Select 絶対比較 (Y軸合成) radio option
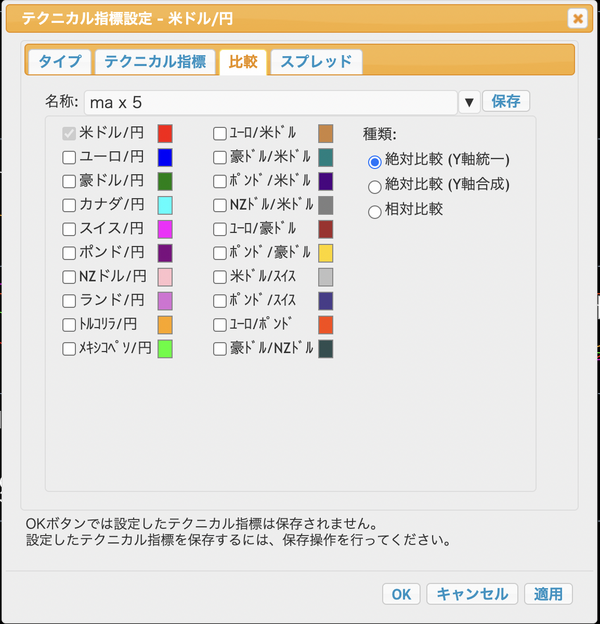The image size is (600, 624). tap(375, 185)
